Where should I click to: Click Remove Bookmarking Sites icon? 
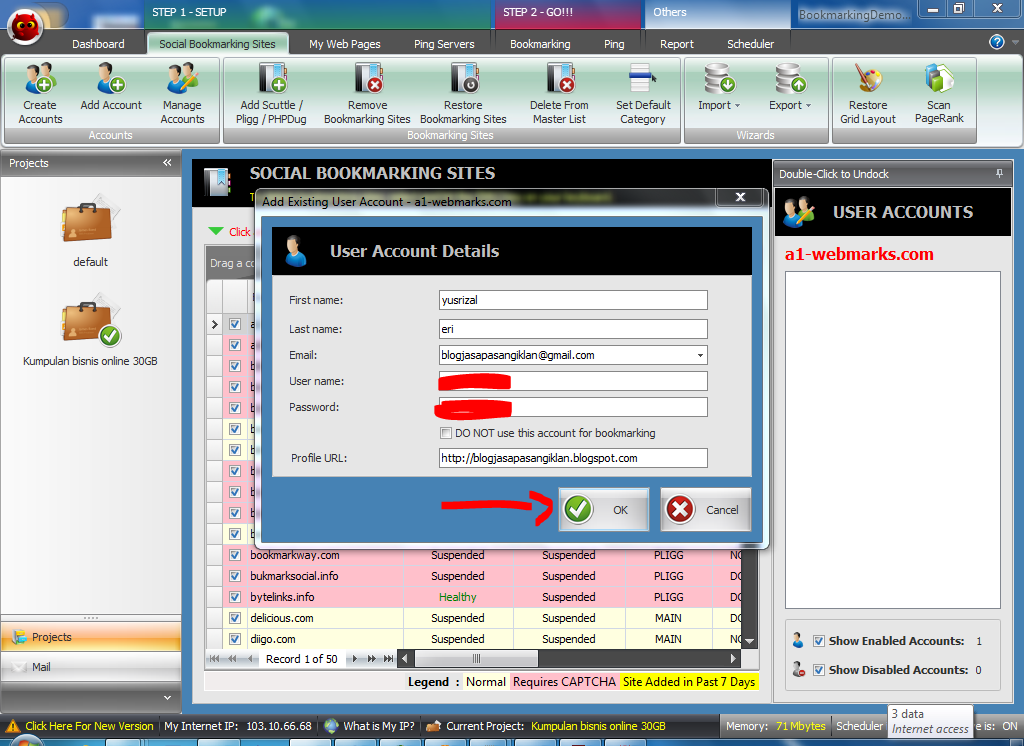pyautogui.click(x=368, y=93)
